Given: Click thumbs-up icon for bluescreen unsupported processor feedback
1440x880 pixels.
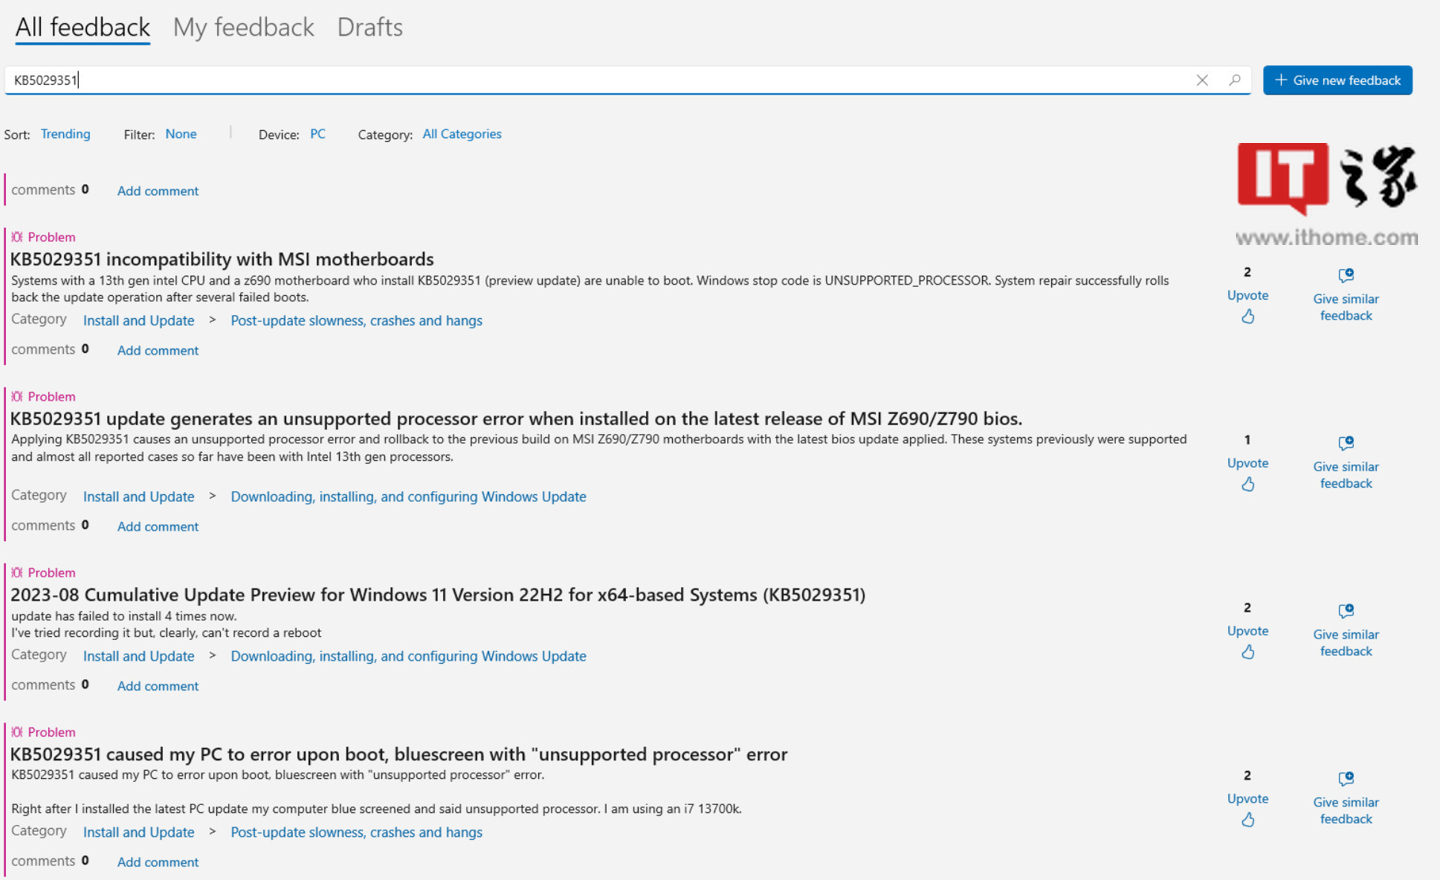Looking at the screenshot, I should (x=1248, y=820).
